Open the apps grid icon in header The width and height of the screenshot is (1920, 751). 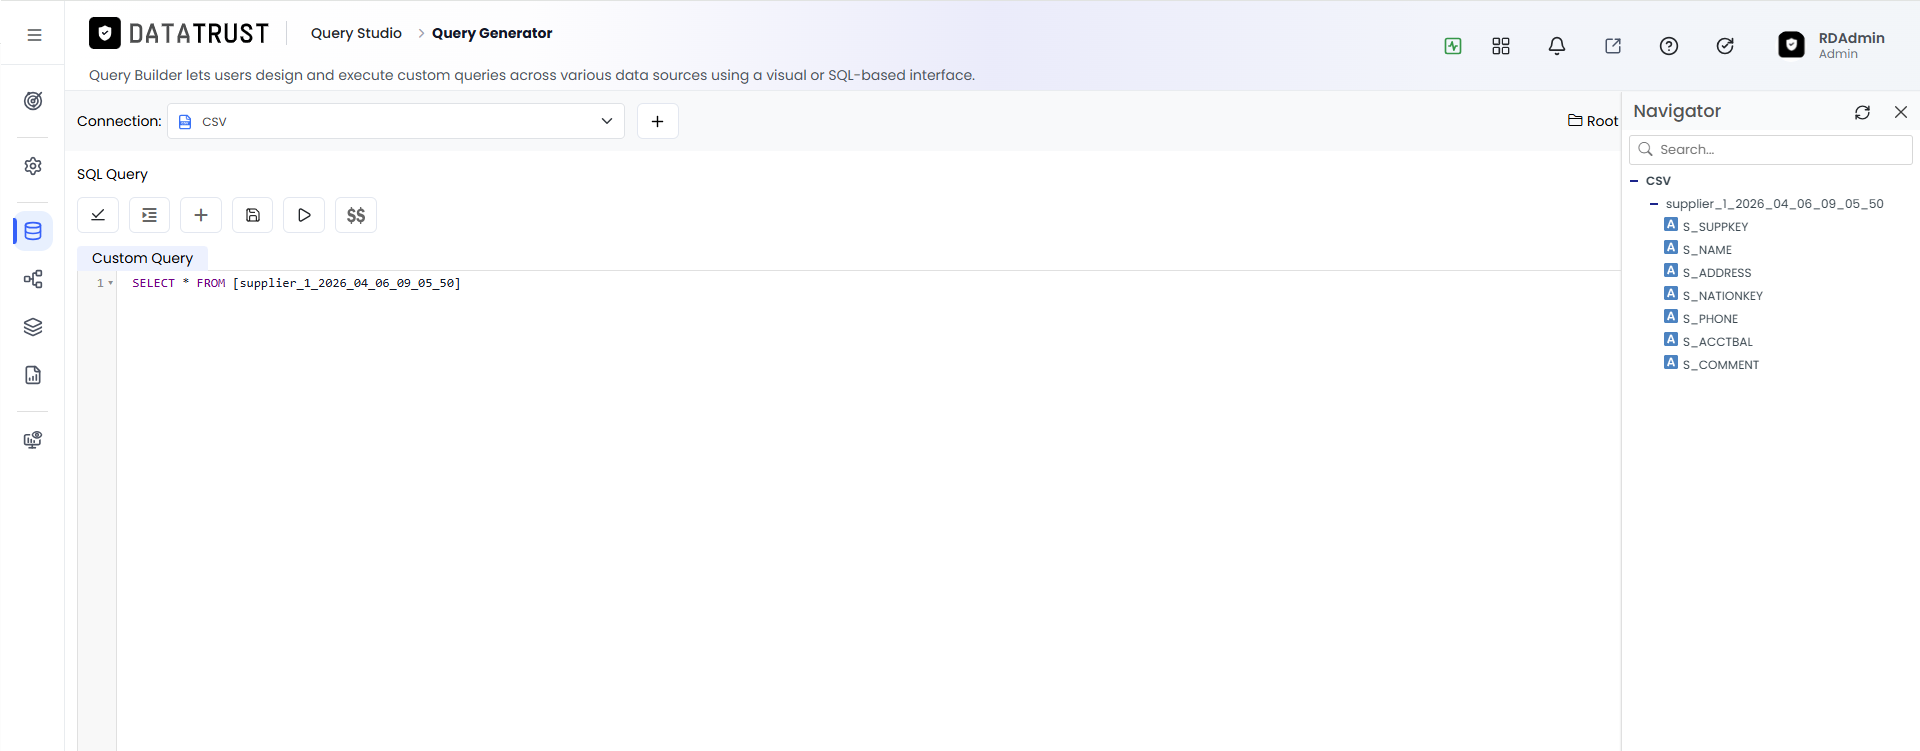click(x=1501, y=46)
